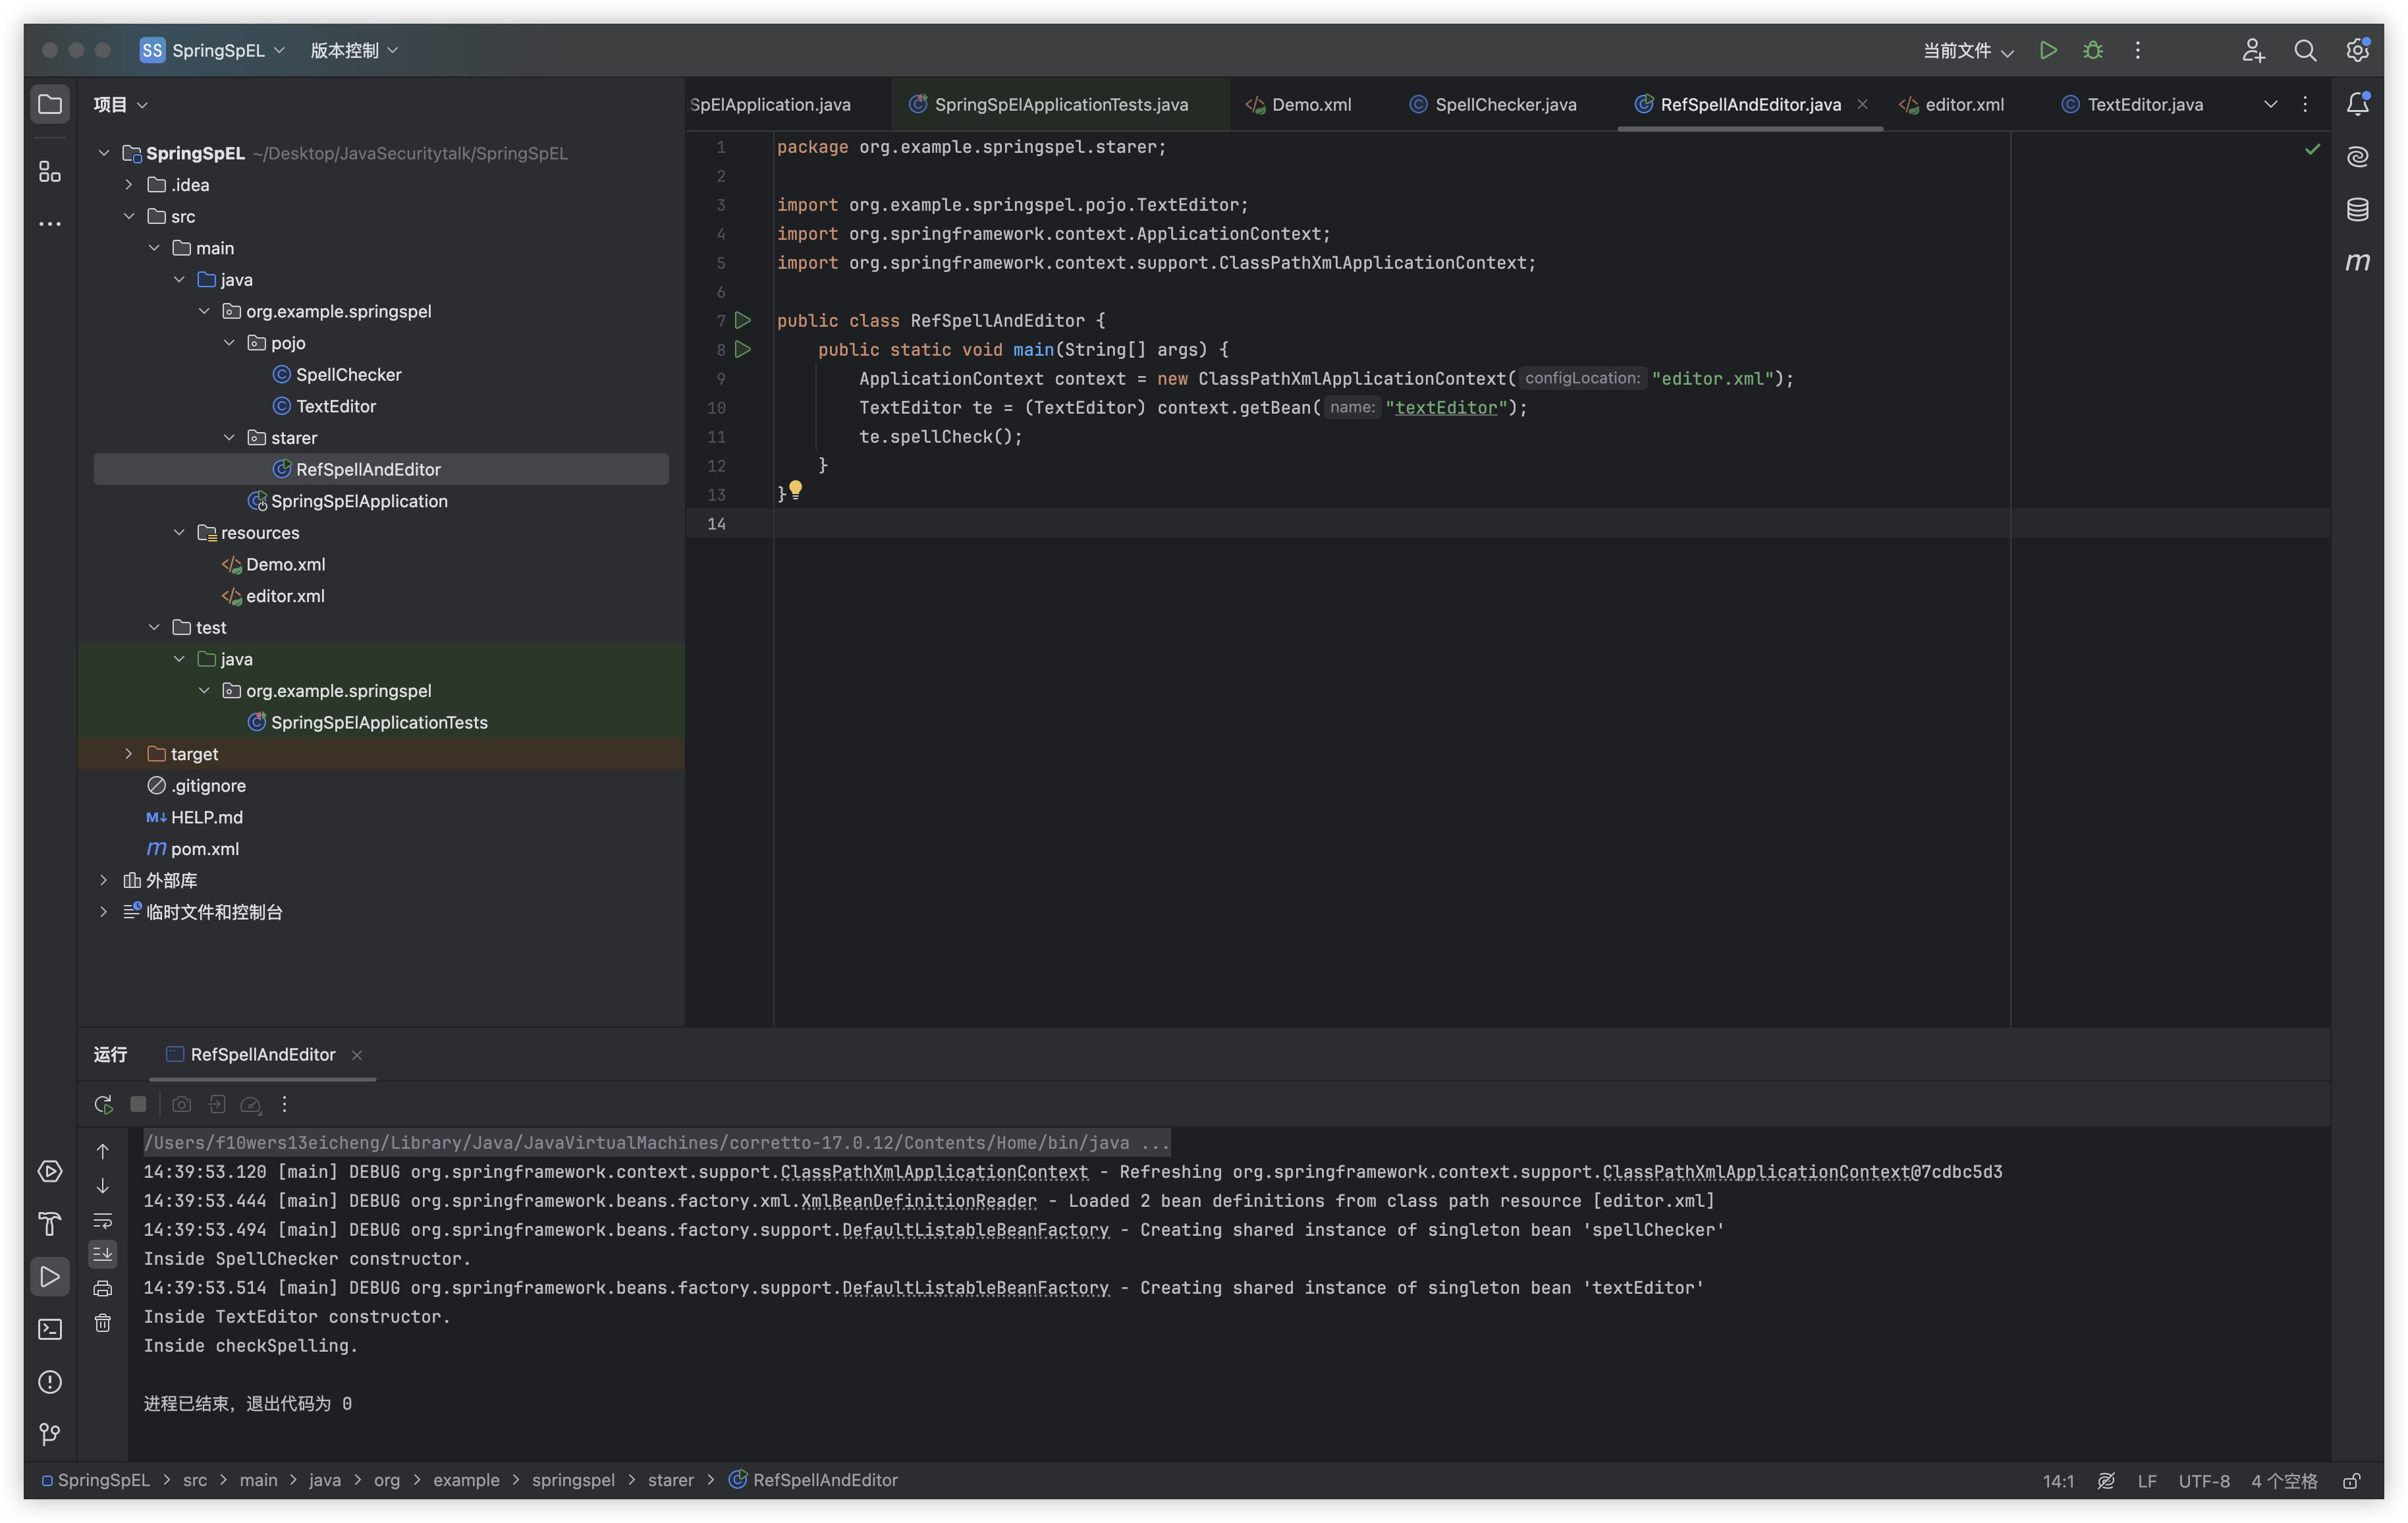
Task: Open the Structure tool window icon
Action: pos(49,171)
